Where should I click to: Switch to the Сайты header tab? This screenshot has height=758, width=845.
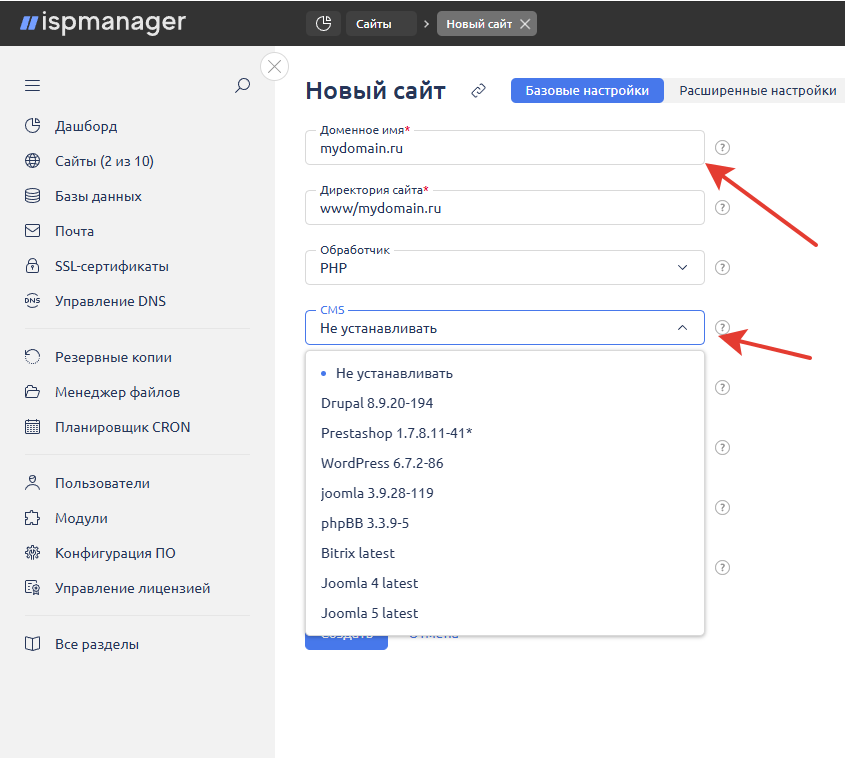(381, 24)
